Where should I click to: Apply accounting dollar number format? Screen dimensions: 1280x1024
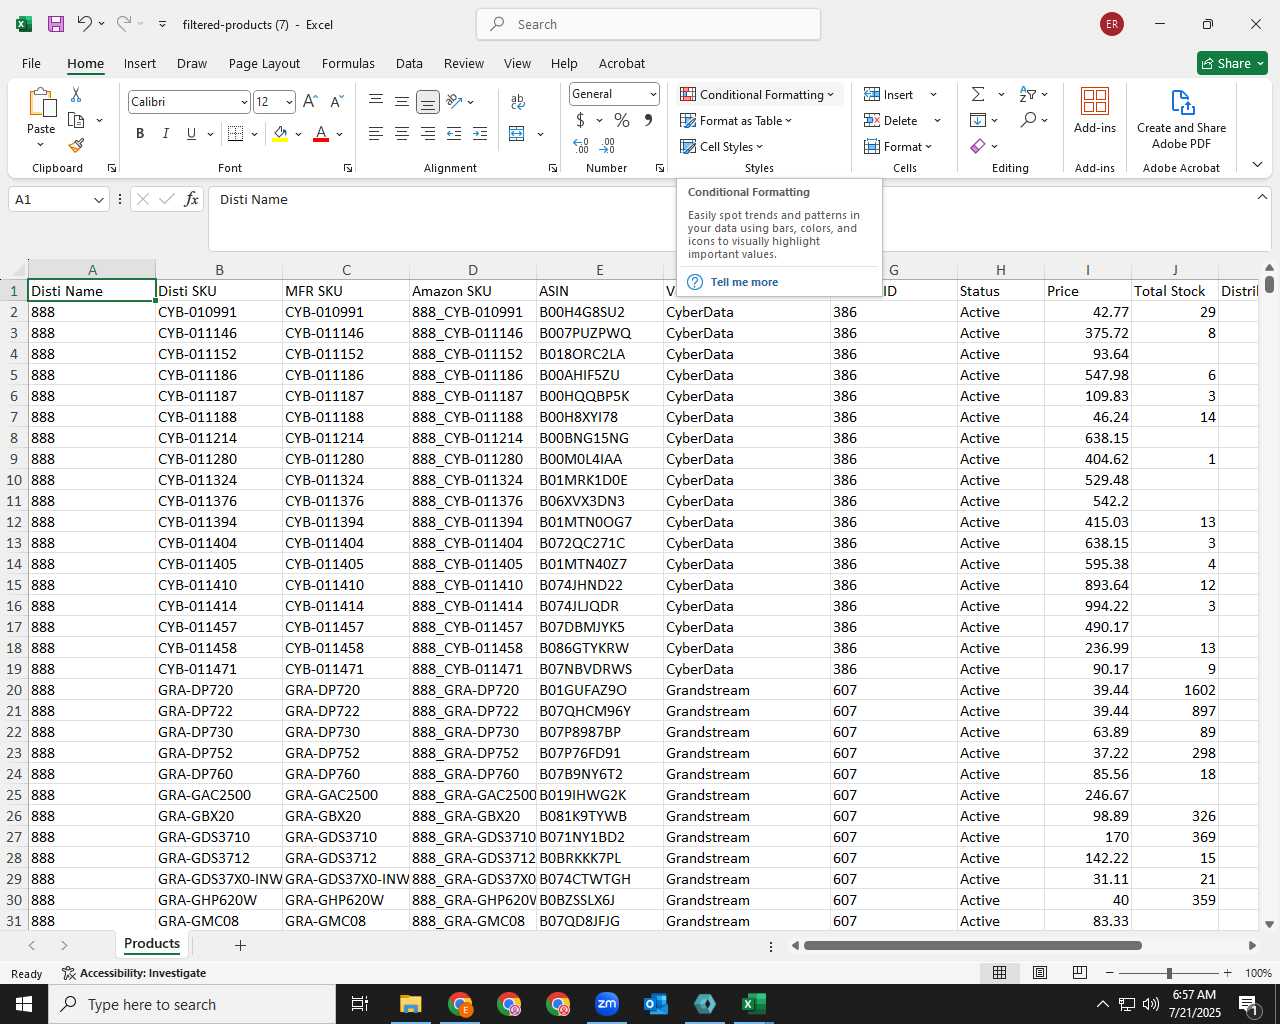click(x=581, y=120)
